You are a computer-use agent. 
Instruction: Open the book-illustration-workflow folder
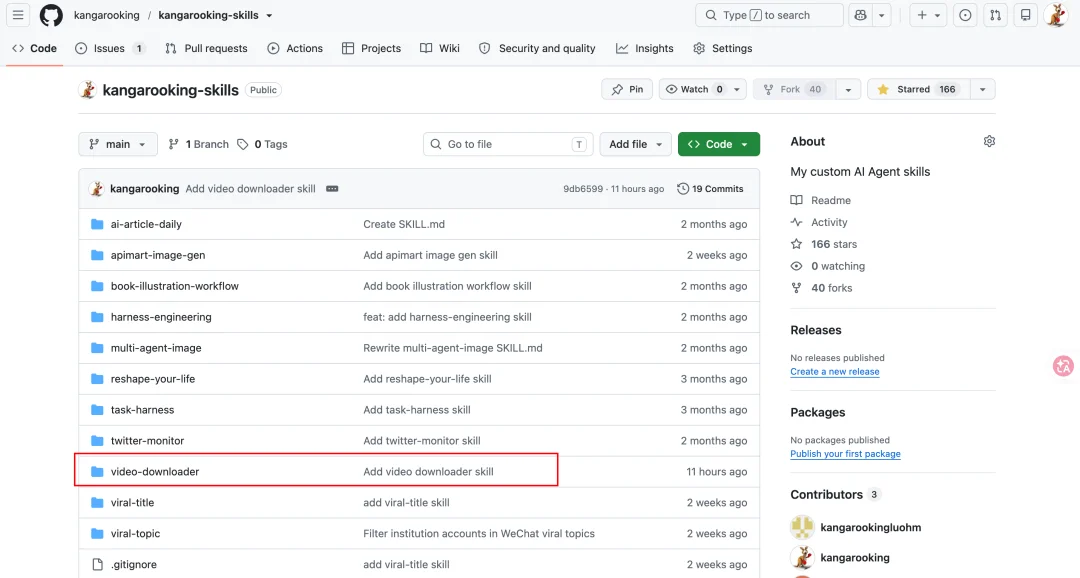175,286
